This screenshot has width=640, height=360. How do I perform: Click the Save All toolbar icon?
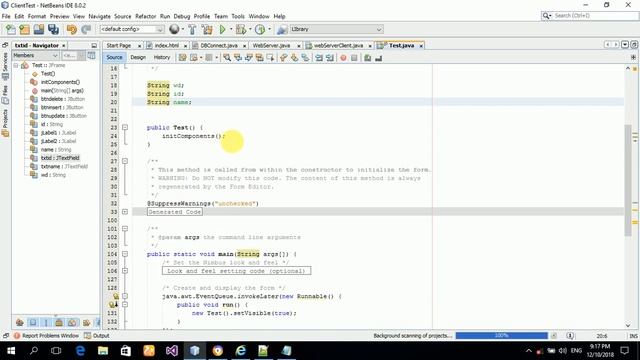(x=53, y=29)
